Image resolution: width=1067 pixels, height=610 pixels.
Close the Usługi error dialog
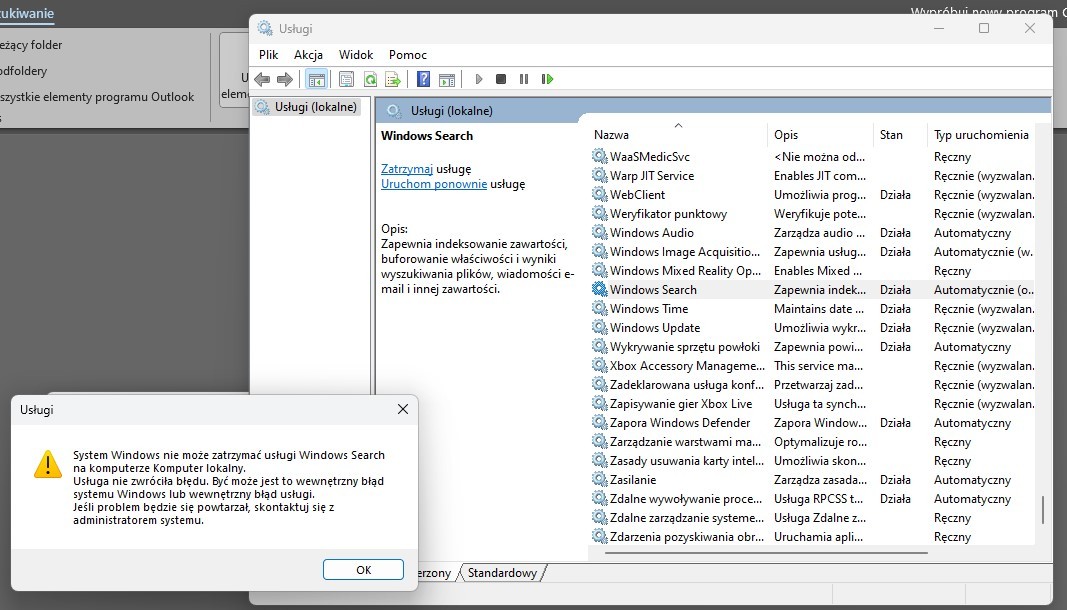pyautogui.click(x=403, y=409)
